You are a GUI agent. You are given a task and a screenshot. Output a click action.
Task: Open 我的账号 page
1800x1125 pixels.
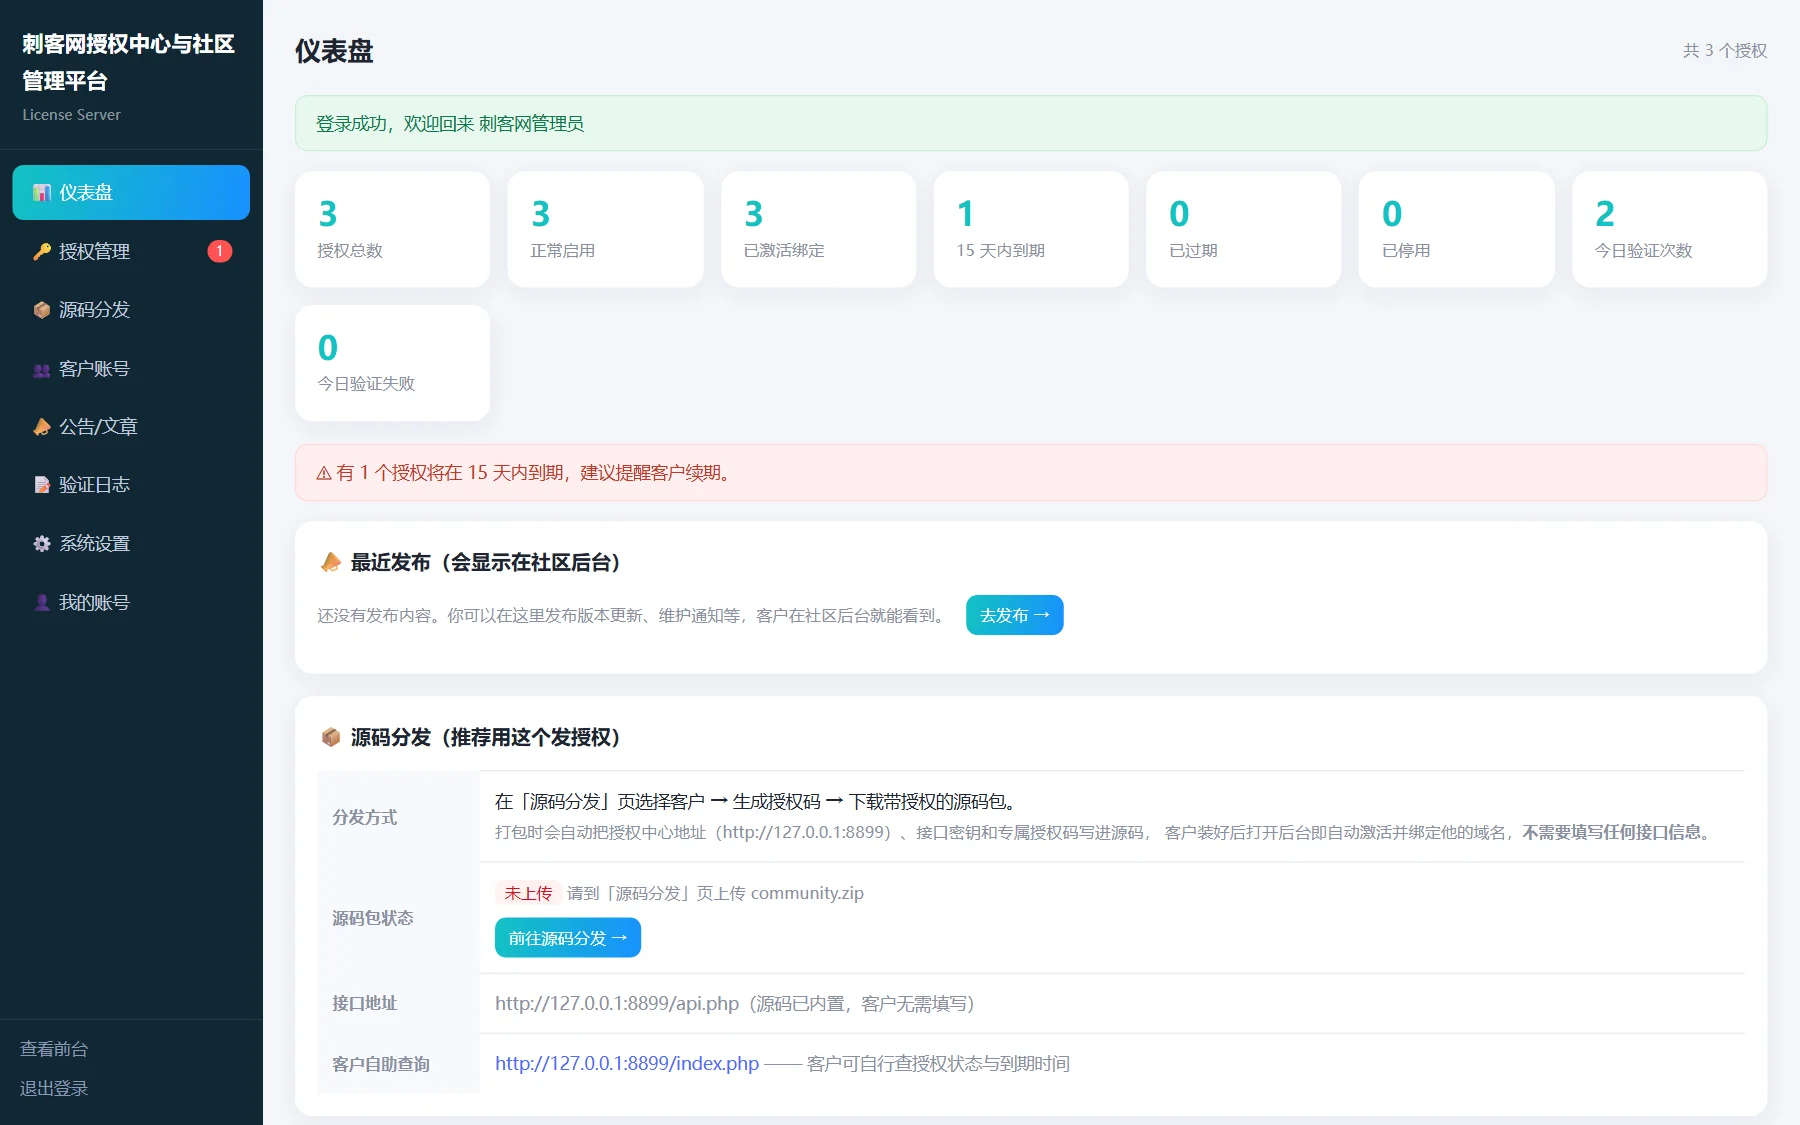[x=131, y=603]
